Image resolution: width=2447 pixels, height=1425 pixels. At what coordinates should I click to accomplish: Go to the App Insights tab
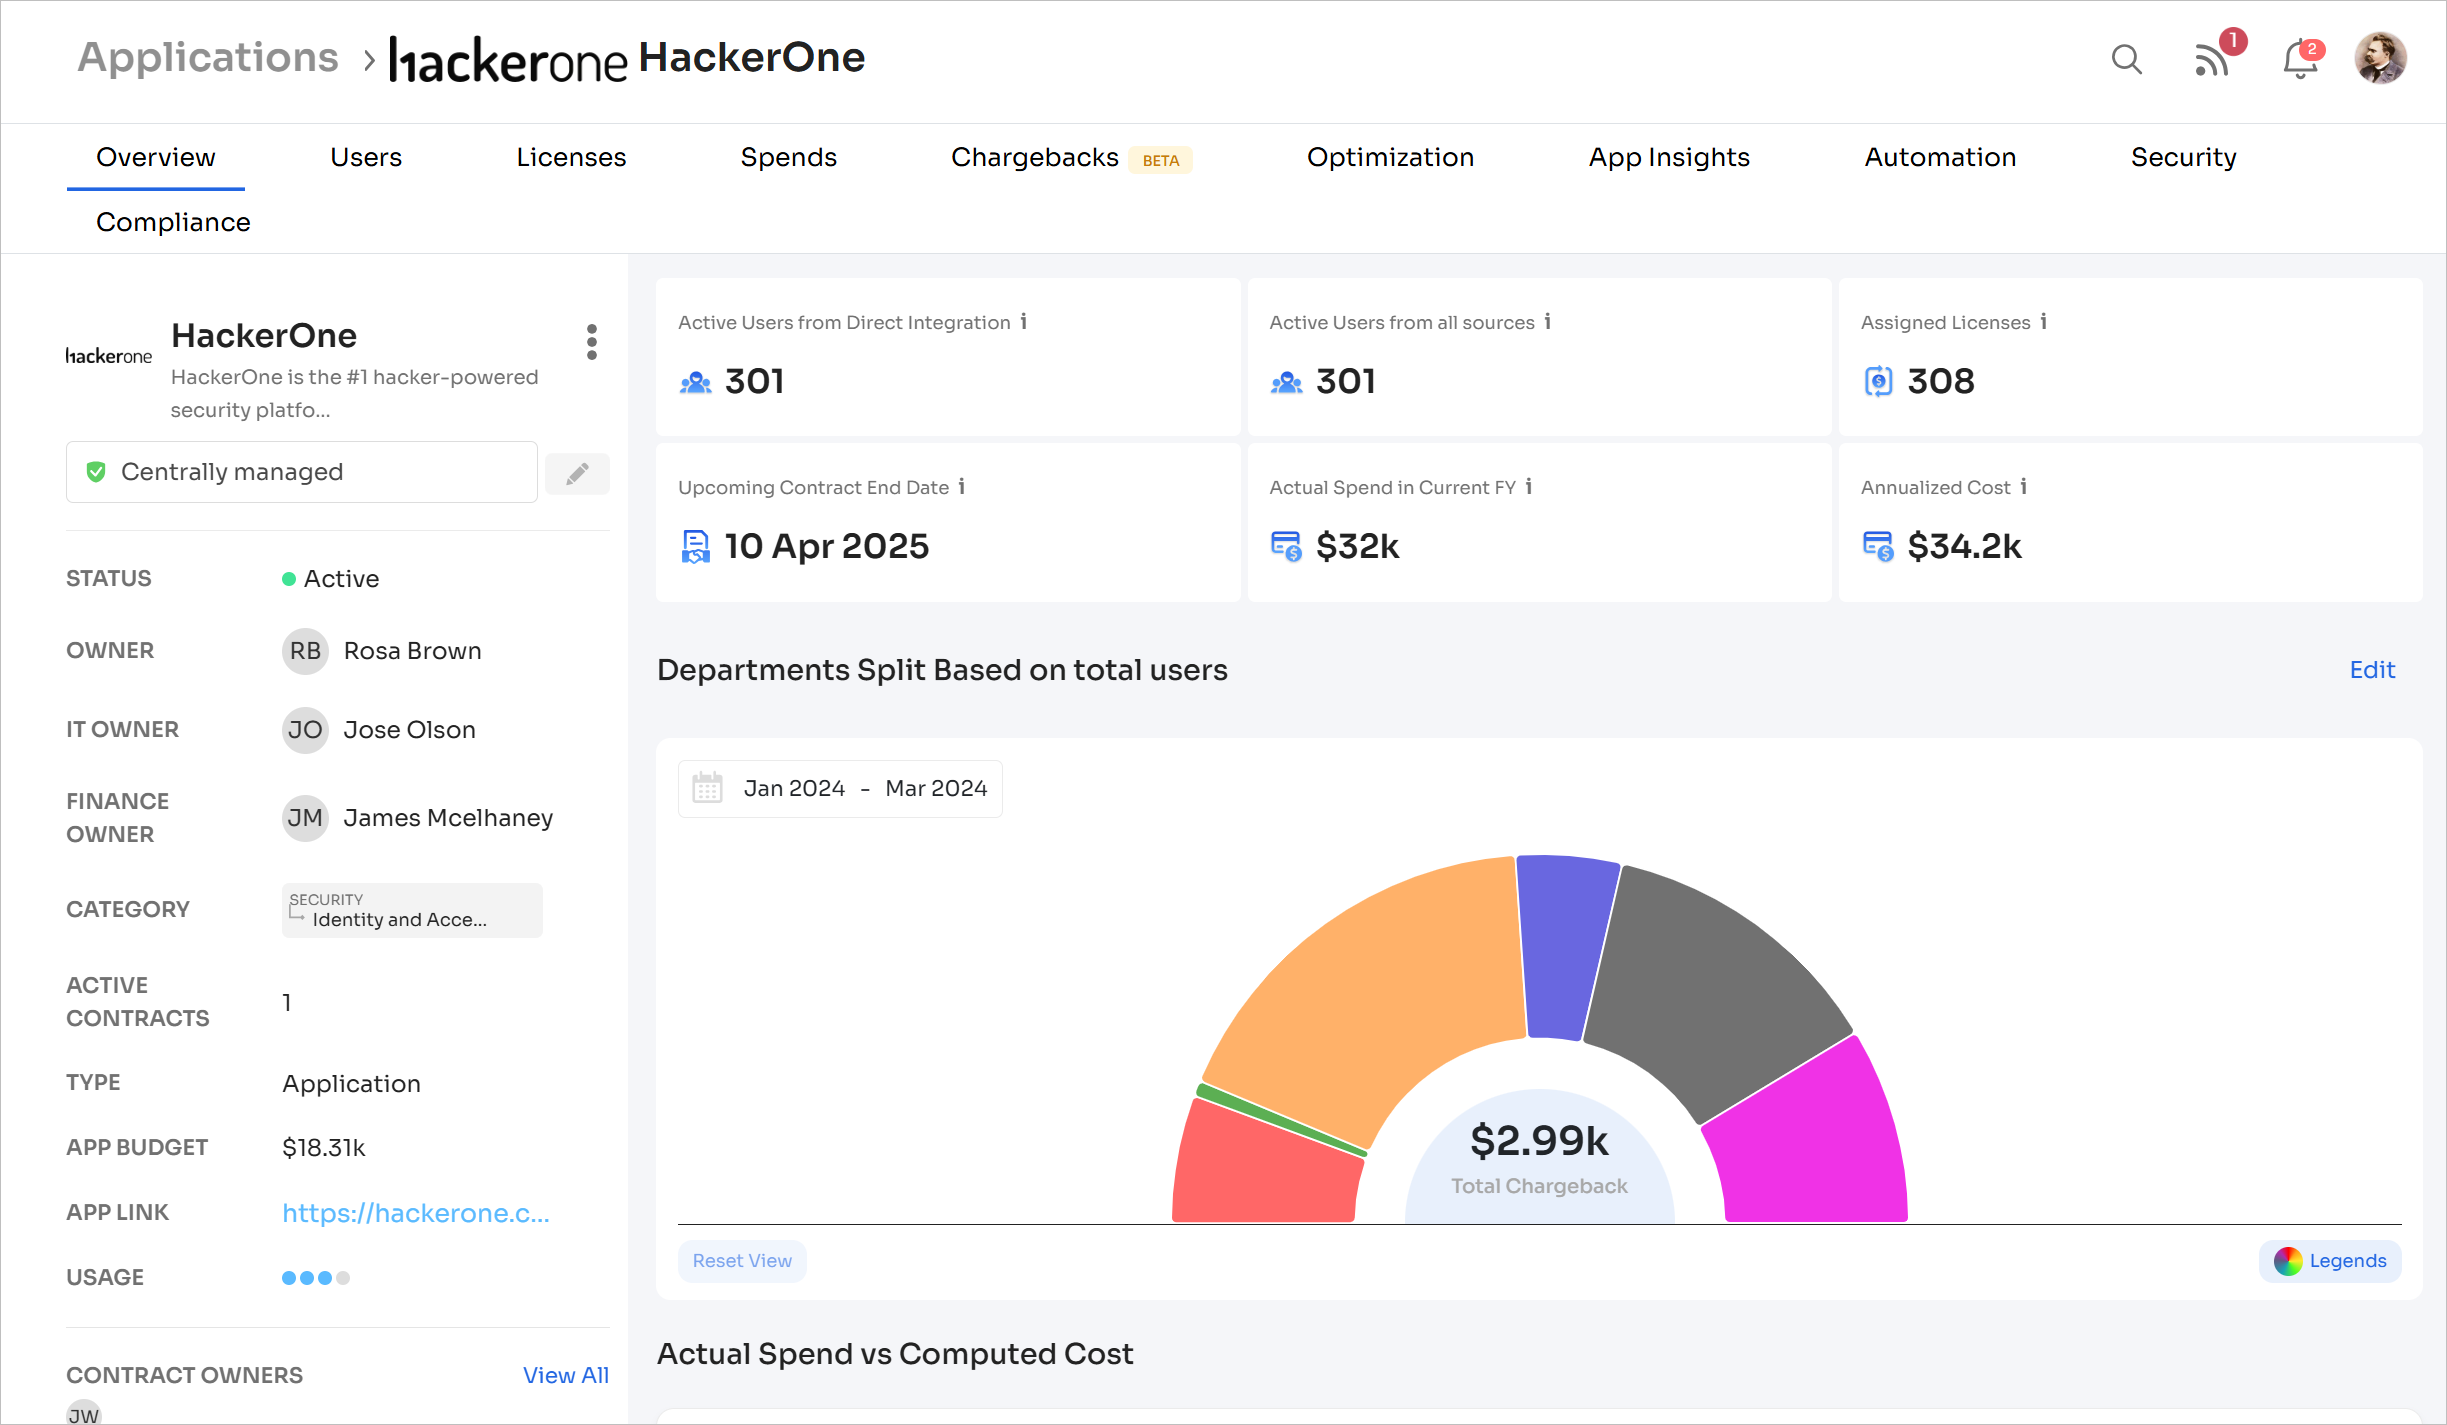[1669, 158]
